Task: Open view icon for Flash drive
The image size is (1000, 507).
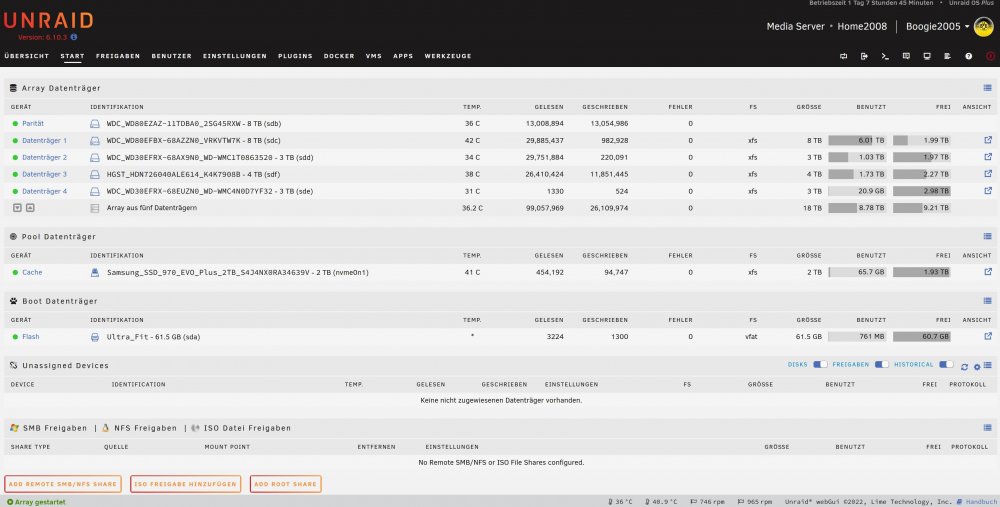Action: 988,336
